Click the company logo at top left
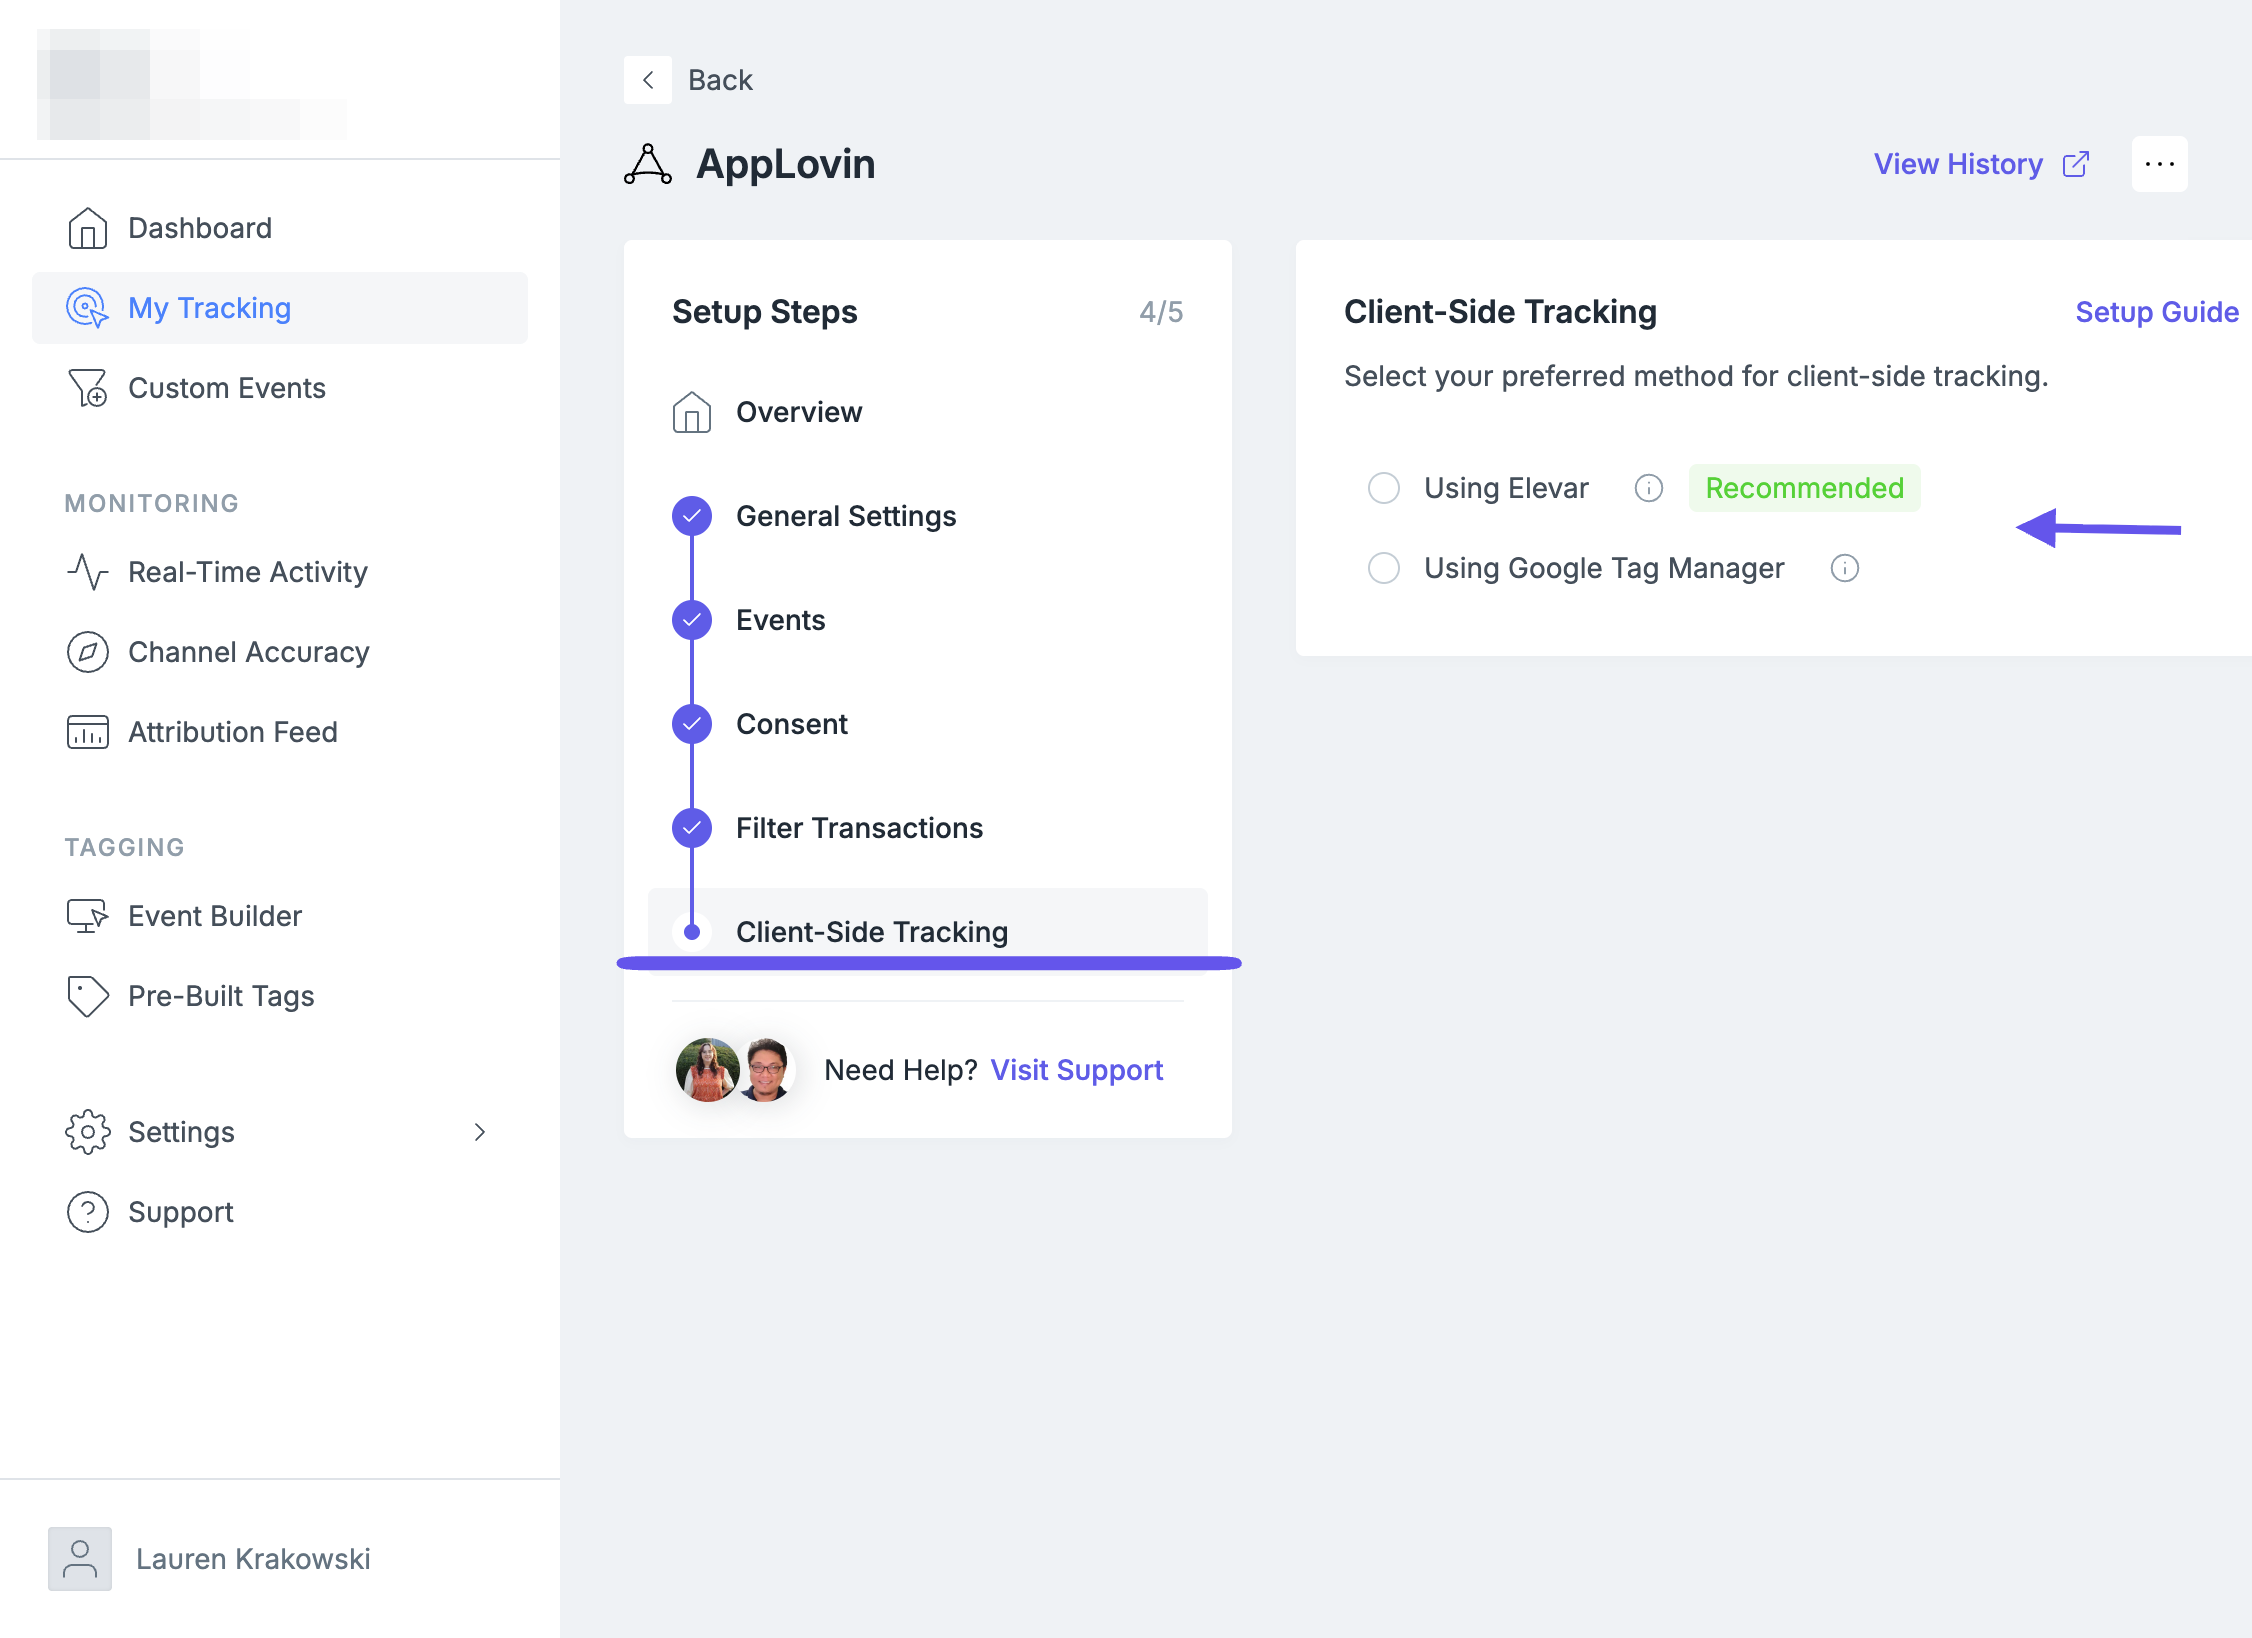 [x=192, y=84]
